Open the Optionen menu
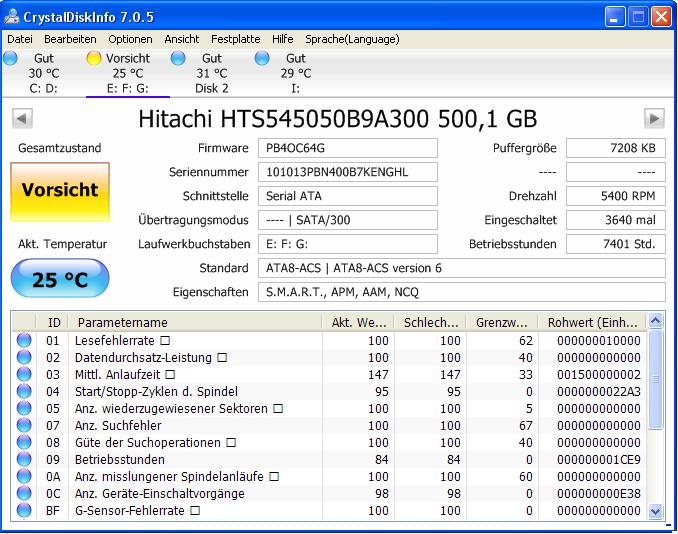 (x=130, y=39)
